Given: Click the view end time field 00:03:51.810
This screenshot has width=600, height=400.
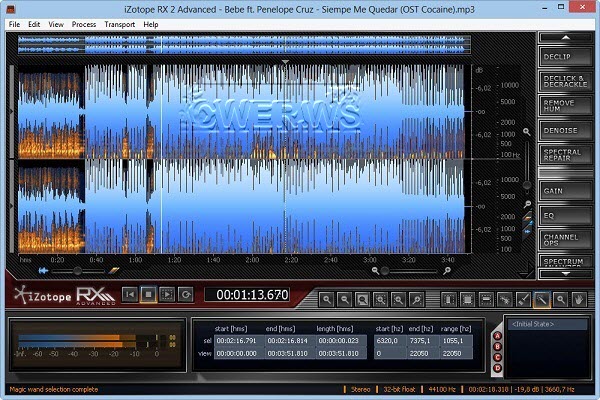Looking at the screenshot, I should (x=290, y=353).
